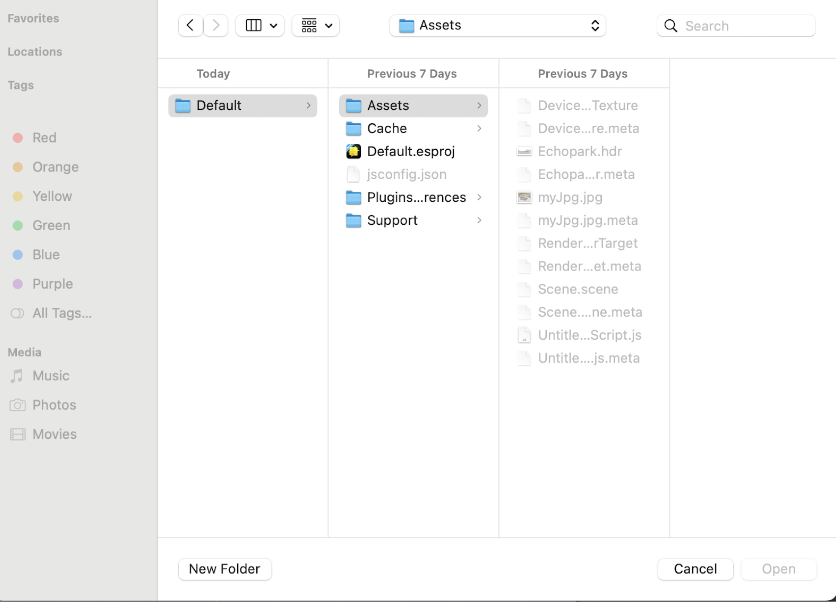Select the Blue tag in sidebar
Viewport: 836px width, 603px height.
[45, 254]
